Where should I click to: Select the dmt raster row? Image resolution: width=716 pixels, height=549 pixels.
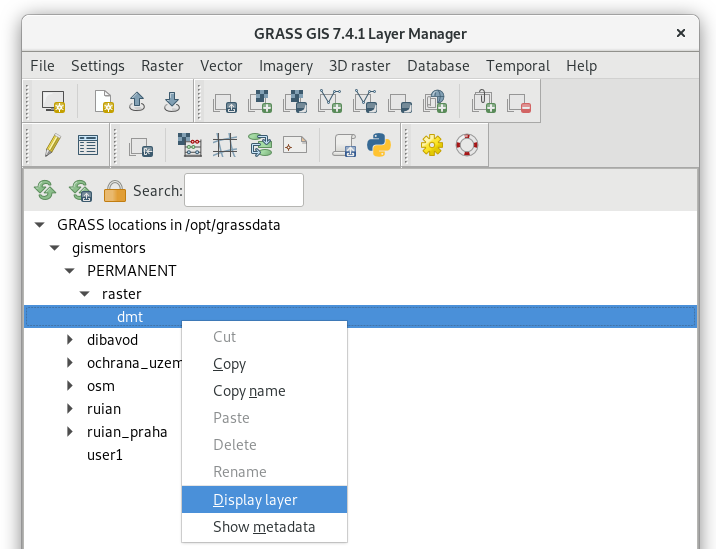tap(360, 317)
